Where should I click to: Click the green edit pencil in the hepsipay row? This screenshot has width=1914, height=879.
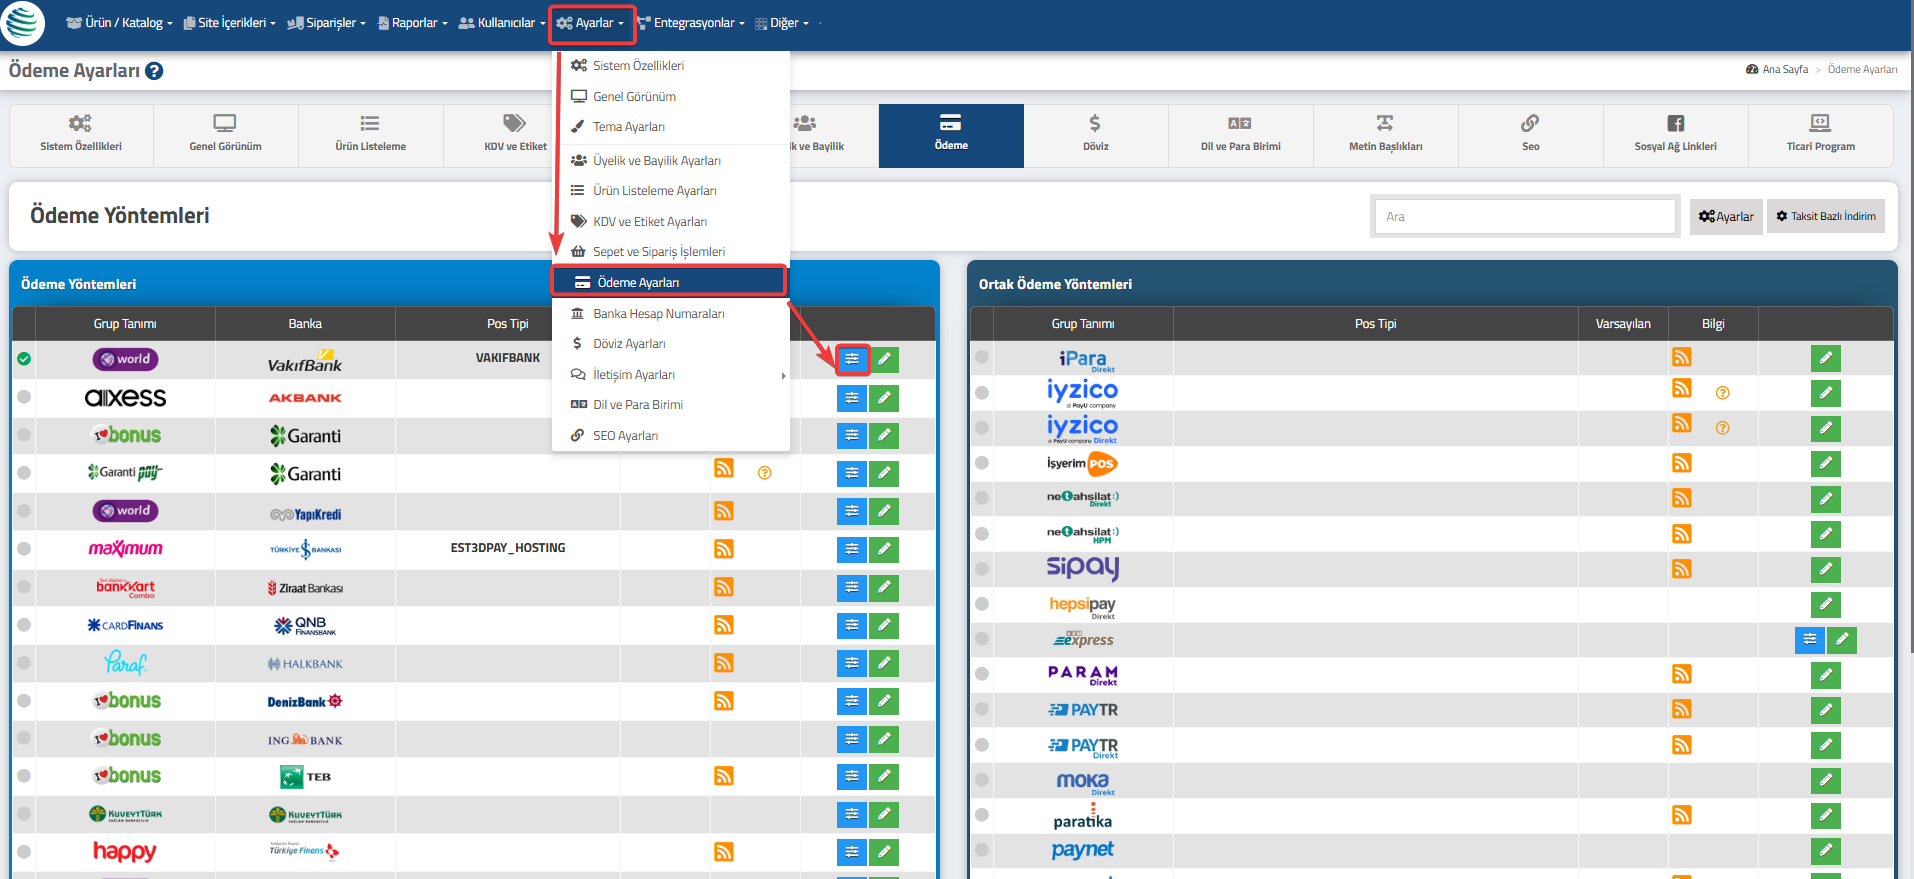(x=1826, y=604)
